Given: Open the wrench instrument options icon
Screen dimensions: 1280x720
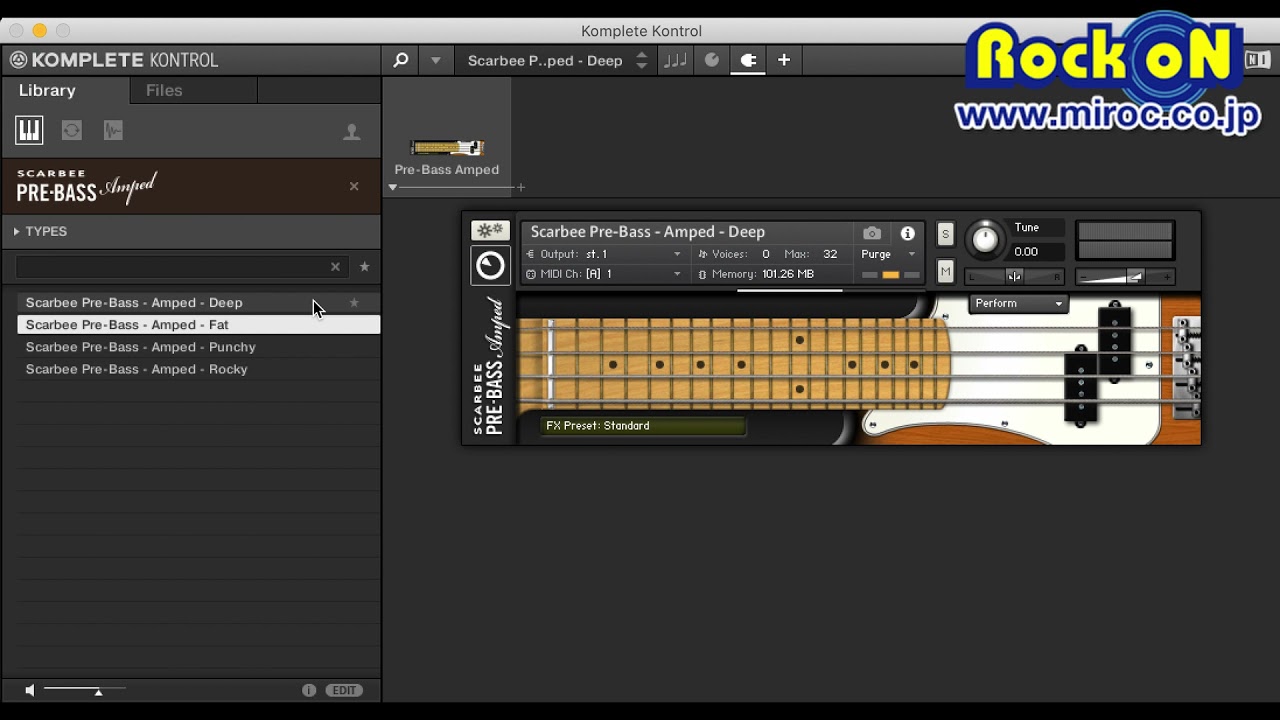Looking at the screenshot, I should (490, 231).
